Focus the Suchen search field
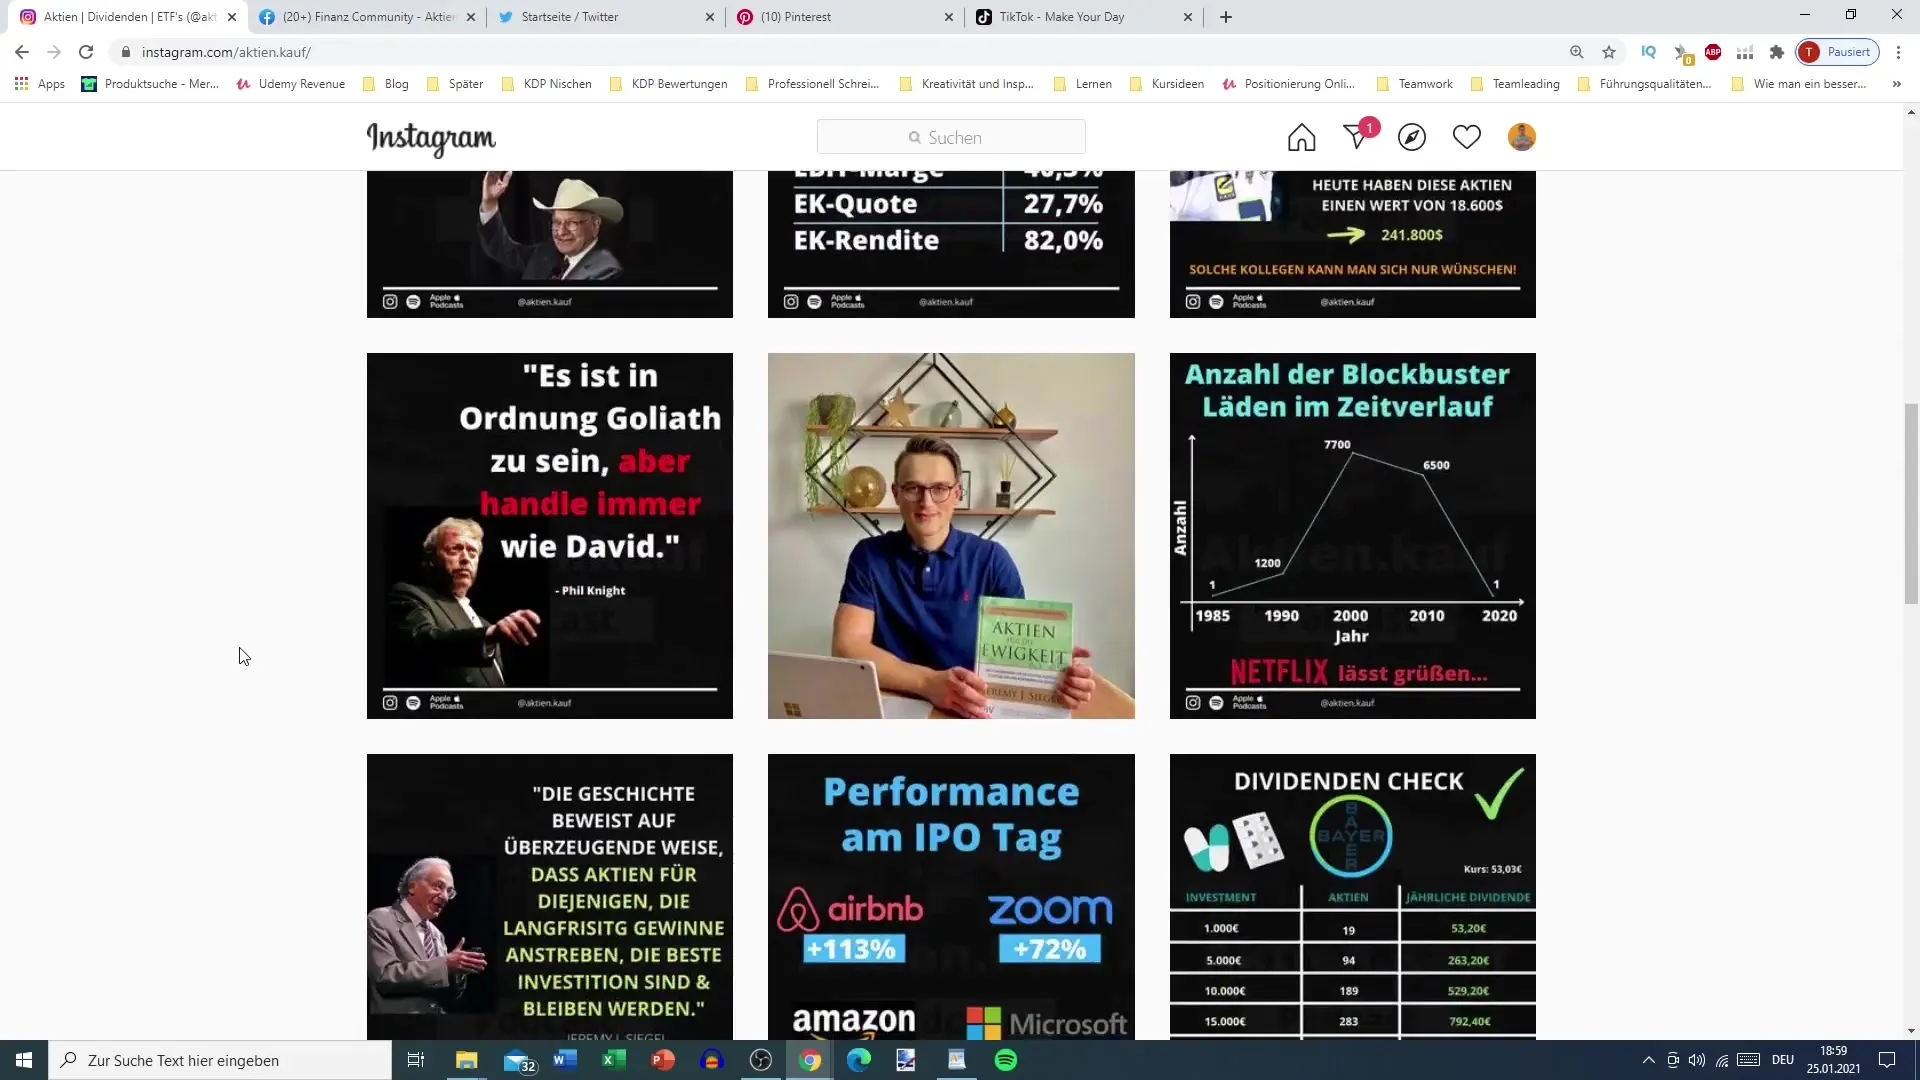The image size is (1920, 1080). pyautogui.click(x=951, y=137)
